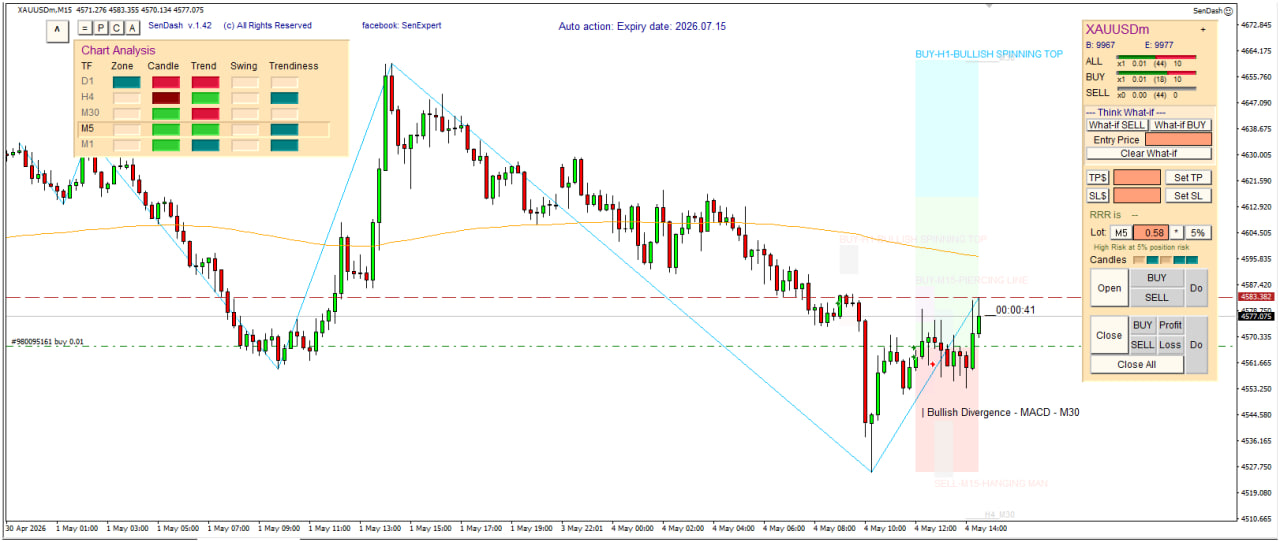Viewport: 1280px width, 542px height.
Task: Click the D1 Zone color cell
Action: point(126,82)
